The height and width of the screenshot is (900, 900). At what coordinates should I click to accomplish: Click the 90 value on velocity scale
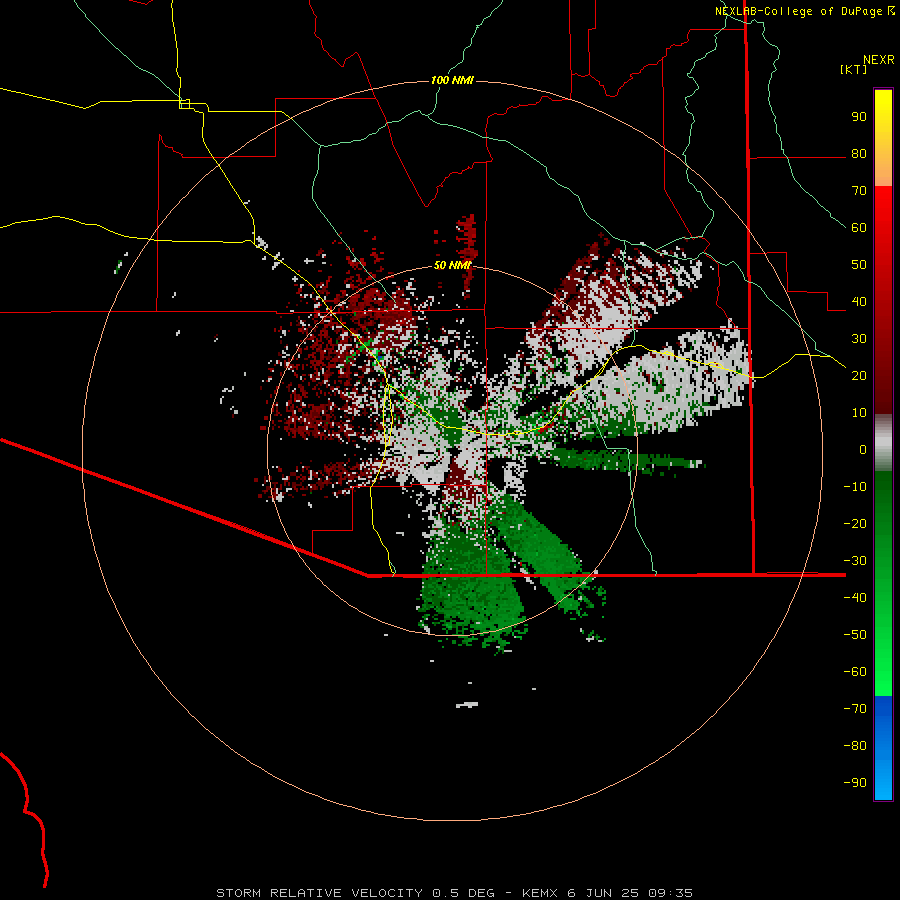tap(859, 117)
